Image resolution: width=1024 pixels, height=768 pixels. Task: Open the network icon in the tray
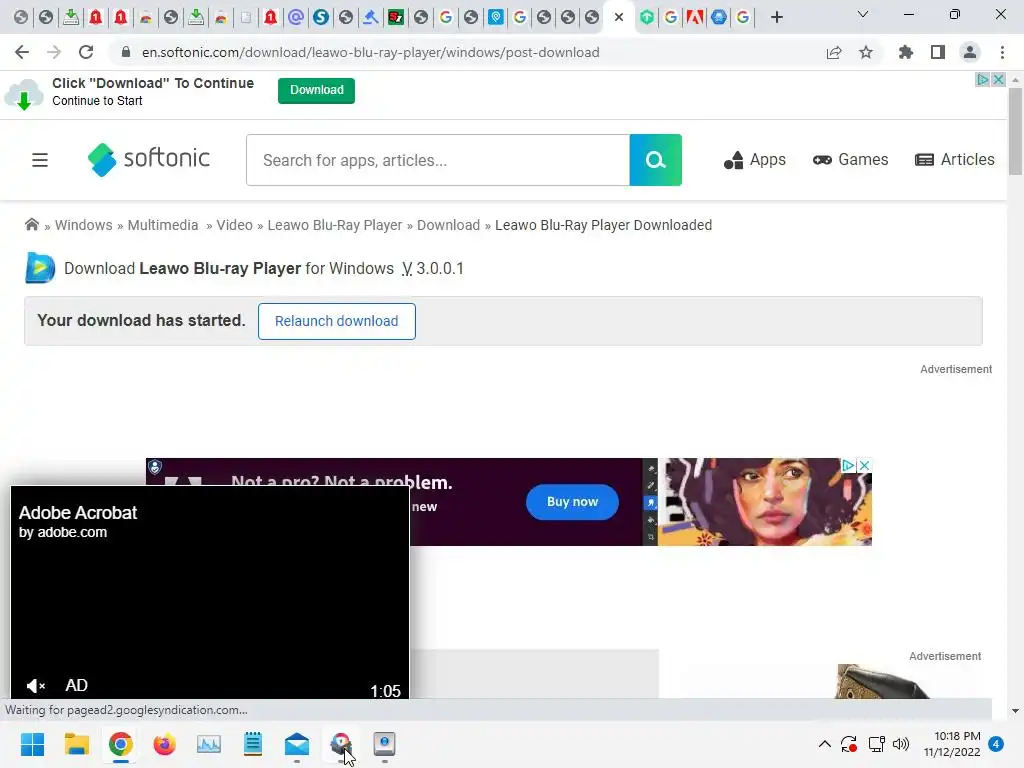click(876, 744)
